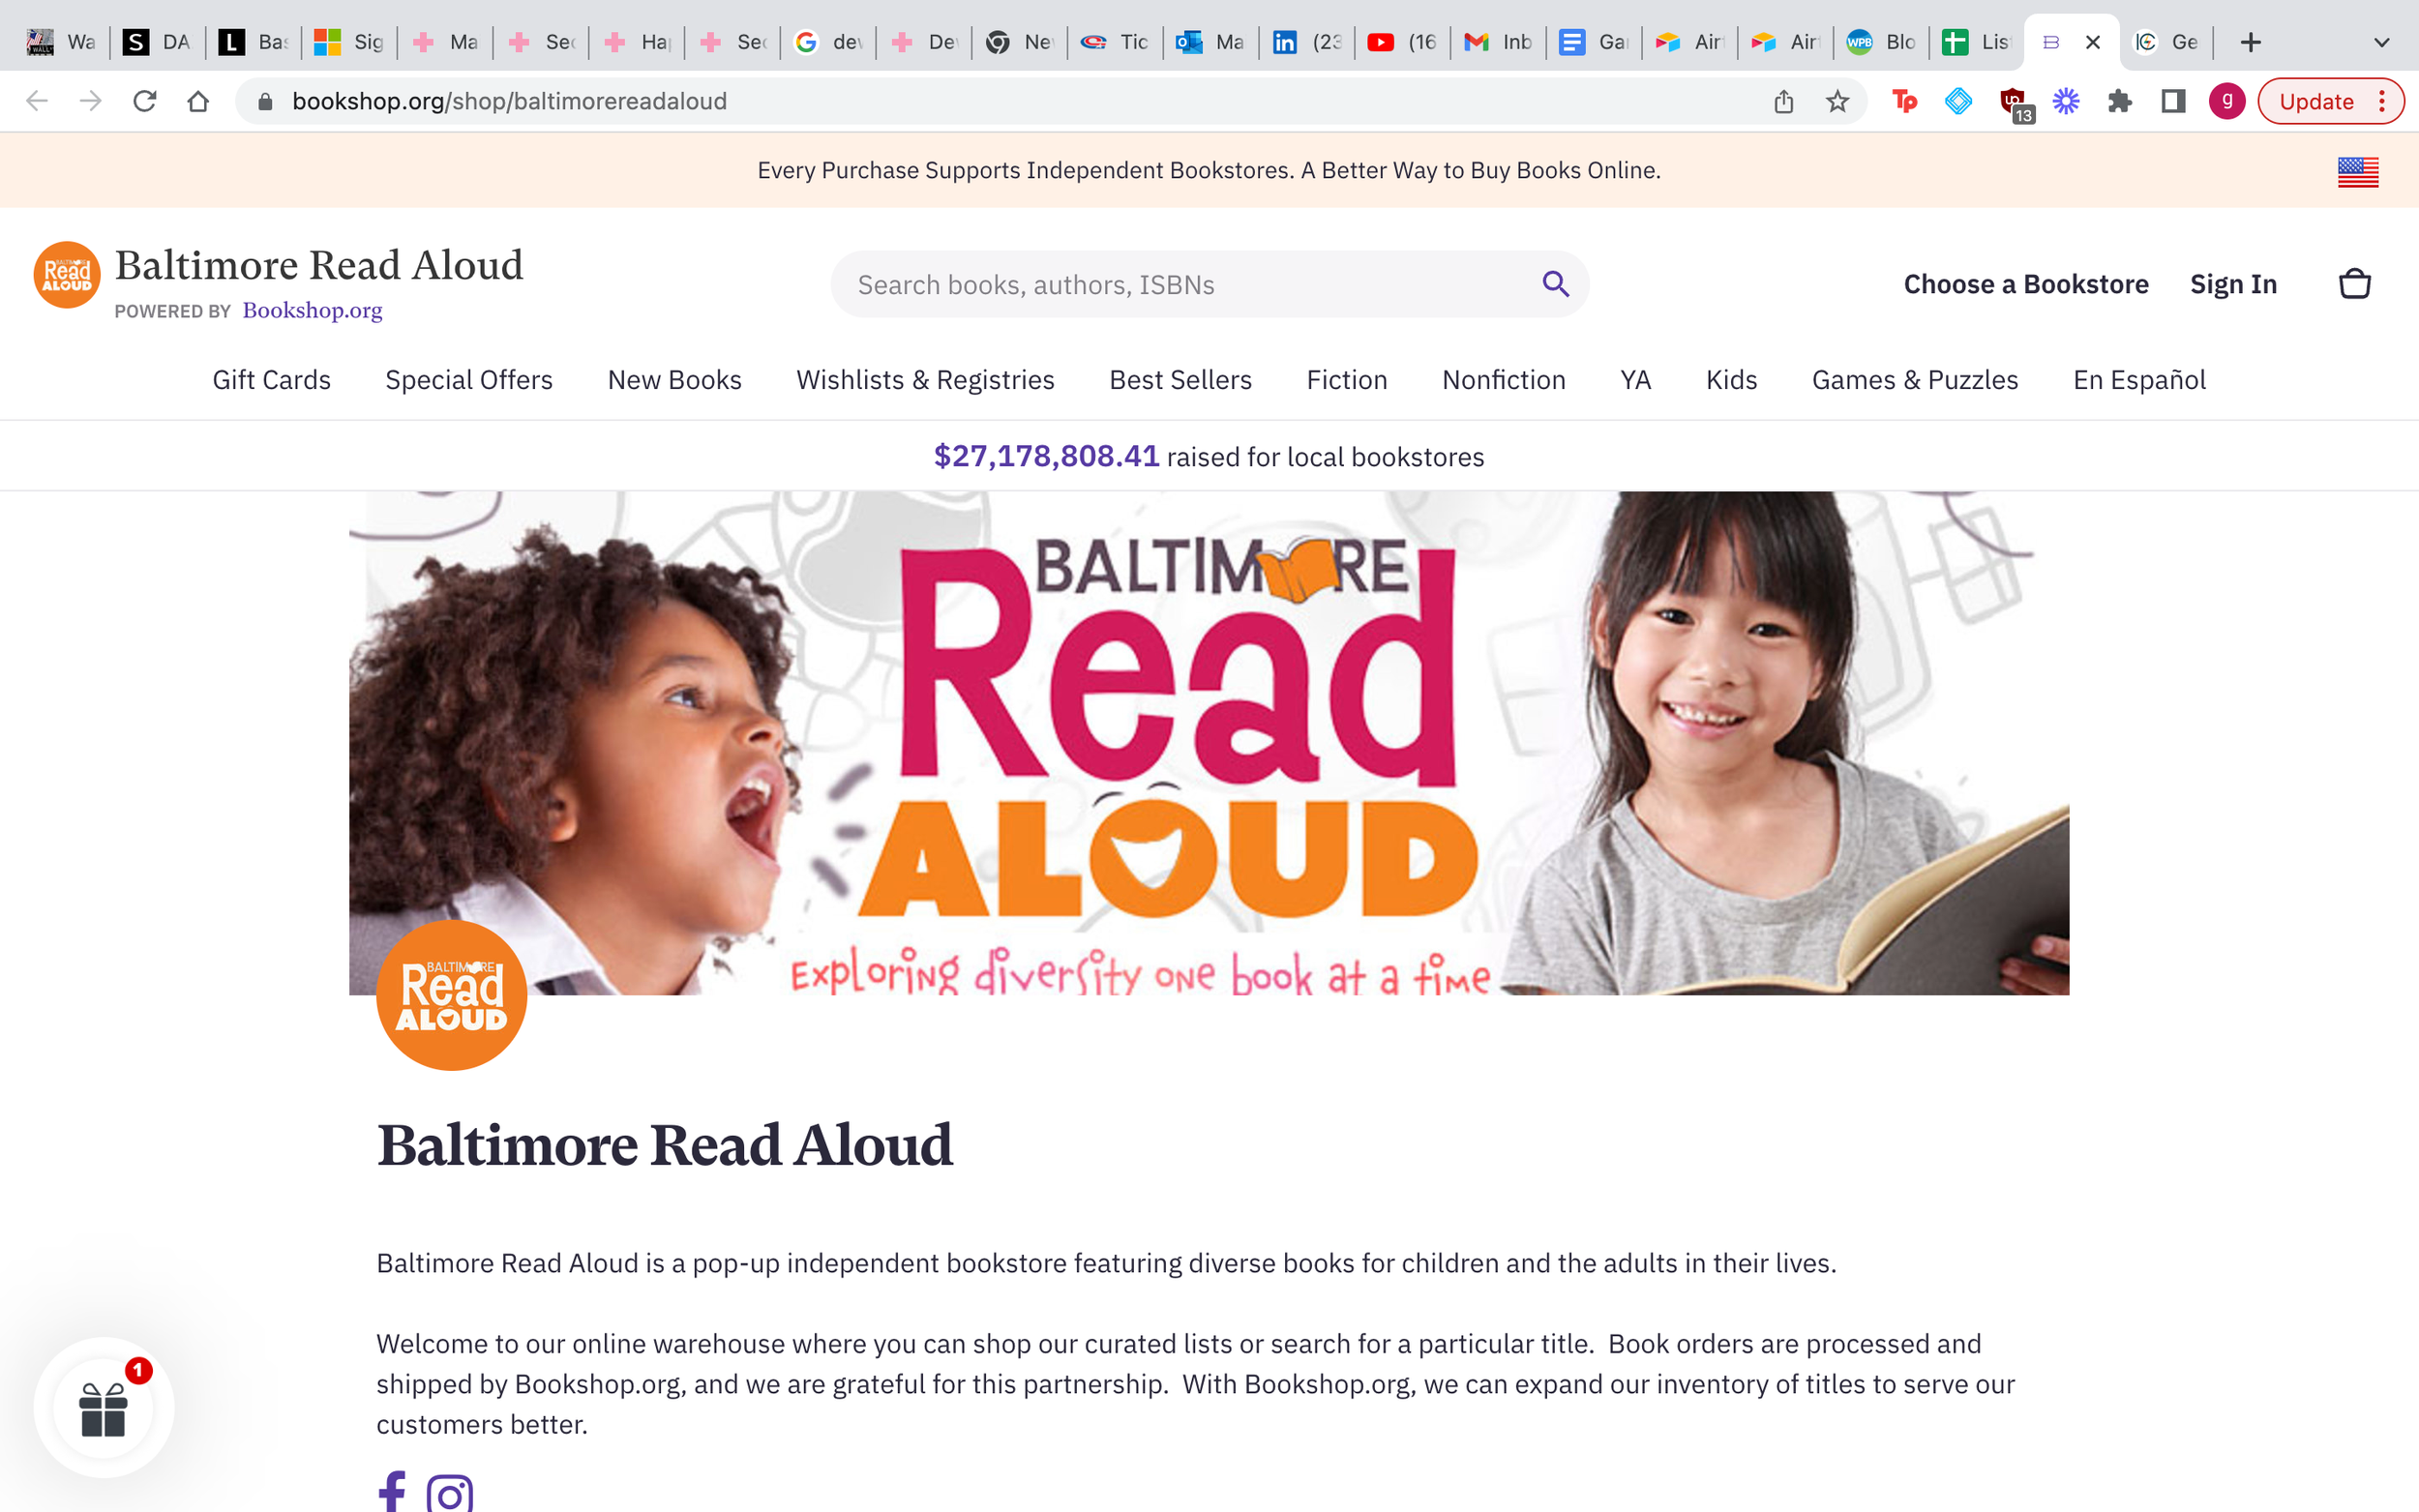Image resolution: width=2419 pixels, height=1512 pixels.
Task: Open the shopping cart icon
Action: [2354, 284]
